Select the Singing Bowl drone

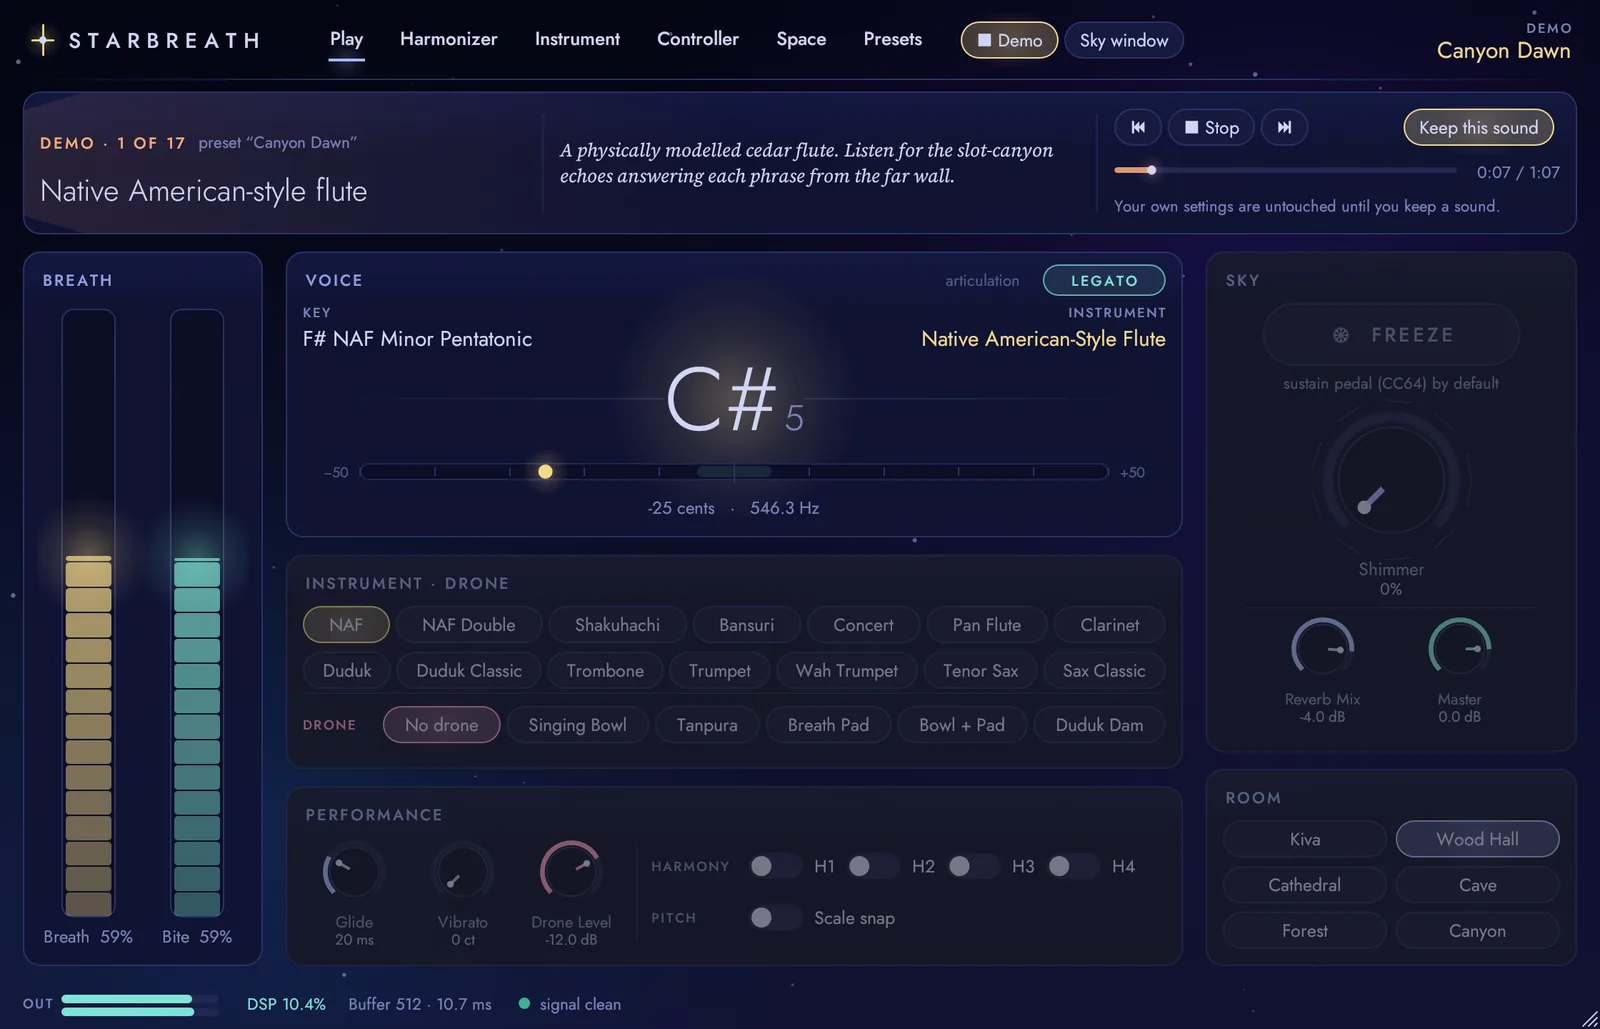coord(577,725)
